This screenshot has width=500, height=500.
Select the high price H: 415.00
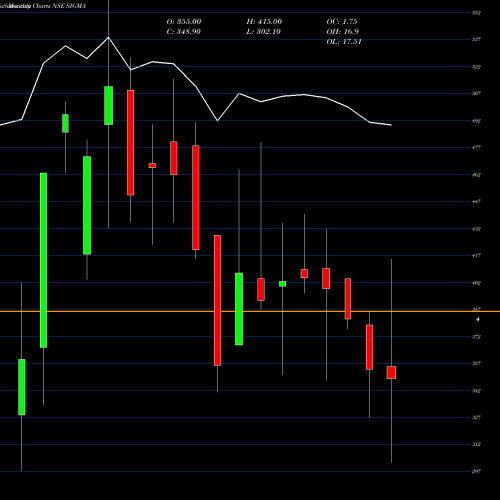tap(264, 22)
